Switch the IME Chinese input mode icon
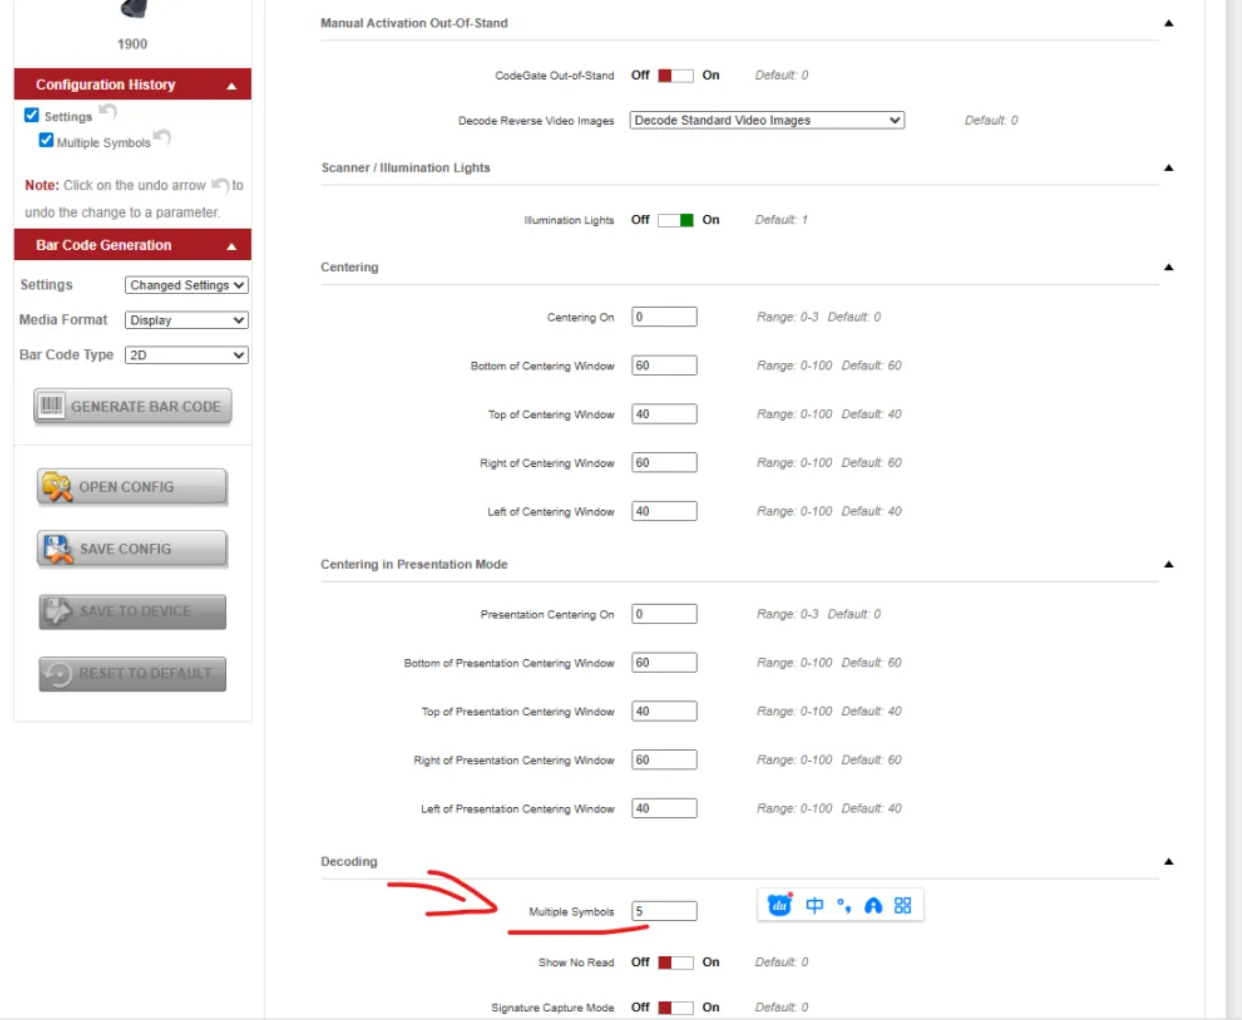The image size is (1242, 1020). click(815, 905)
